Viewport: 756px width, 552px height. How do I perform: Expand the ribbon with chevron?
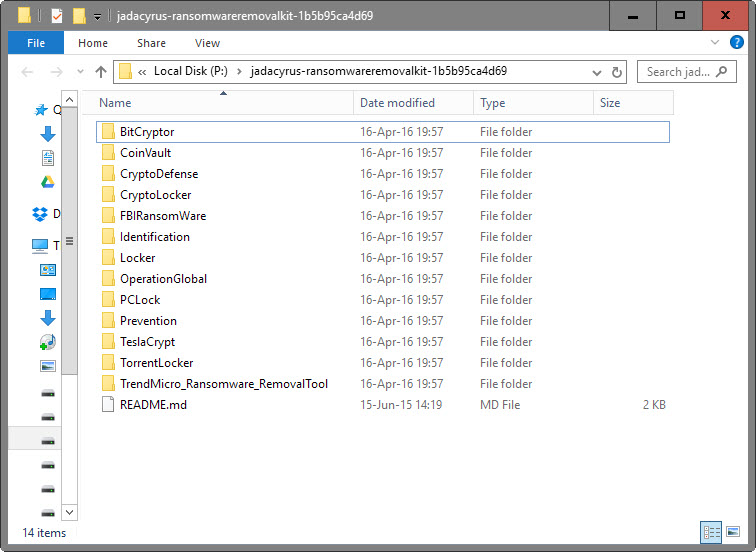tap(715, 42)
